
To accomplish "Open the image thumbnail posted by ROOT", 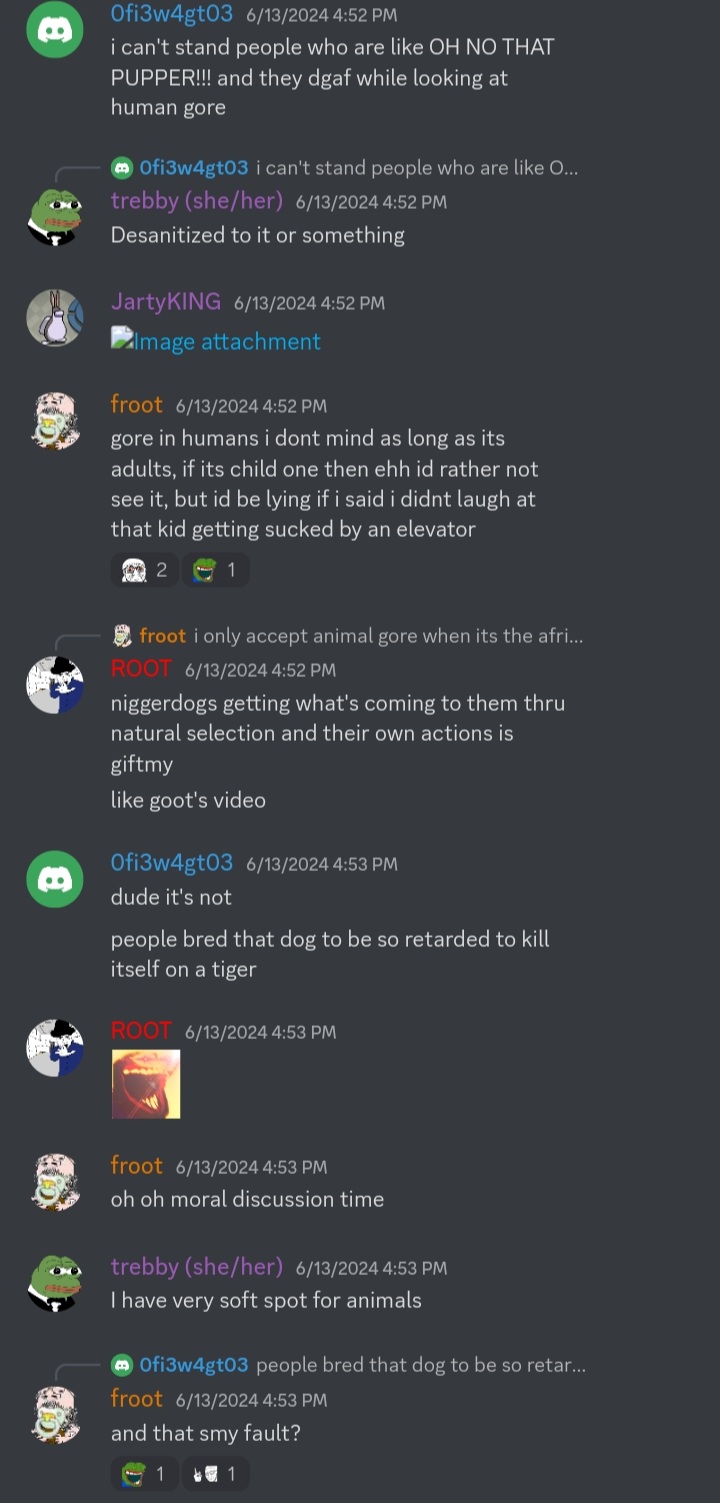I will (x=146, y=1084).
